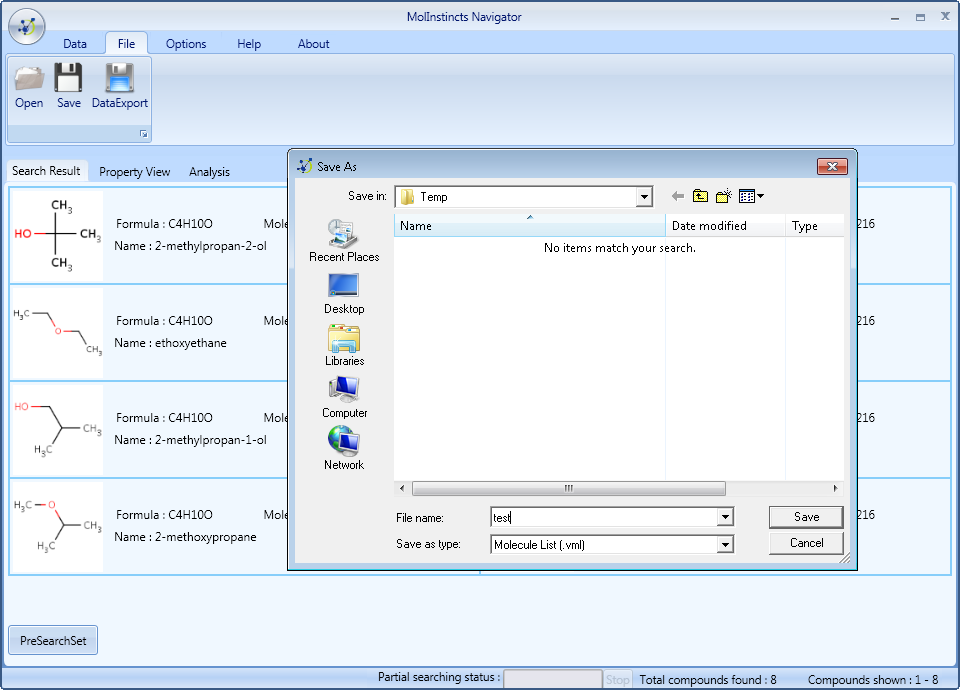
Task: Select Computer in the Save As sidebar
Action: point(344,397)
